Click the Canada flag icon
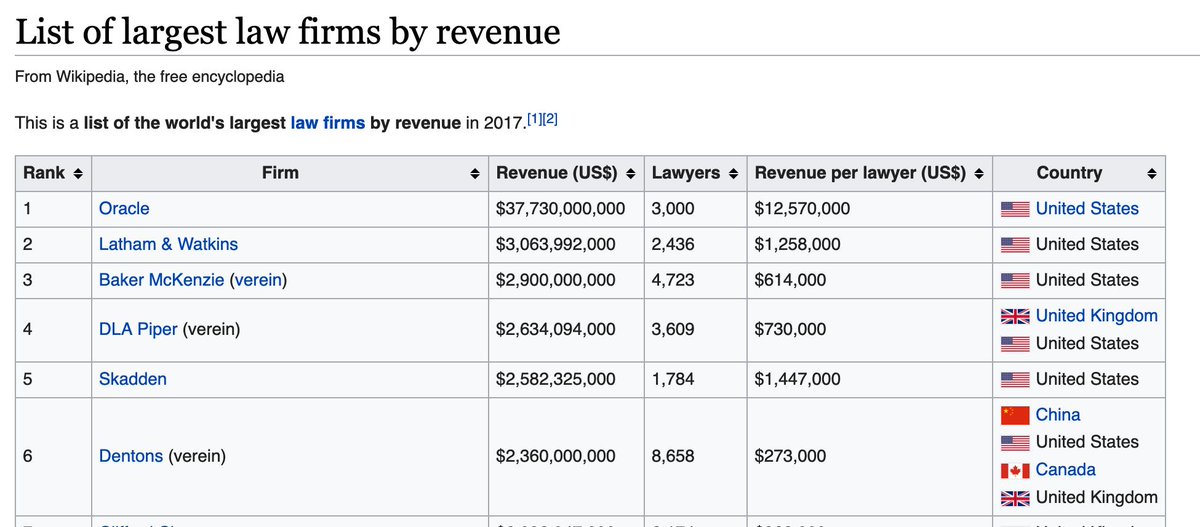The width and height of the screenshot is (1200, 527). tap(1015, 470)
